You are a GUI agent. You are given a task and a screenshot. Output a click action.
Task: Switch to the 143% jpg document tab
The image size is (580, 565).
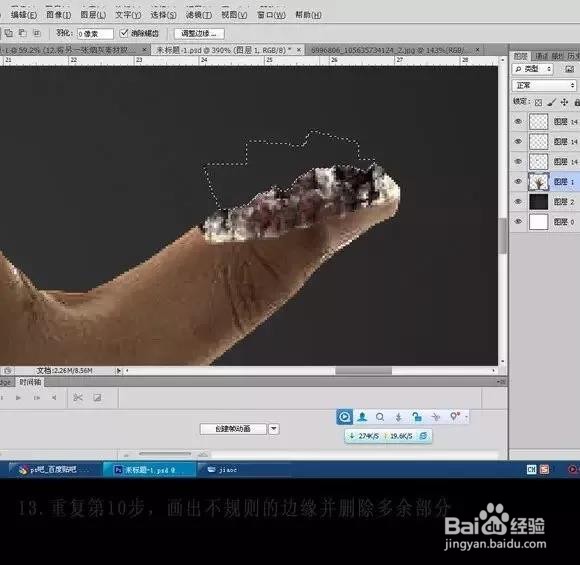click(x=394, y=50)
